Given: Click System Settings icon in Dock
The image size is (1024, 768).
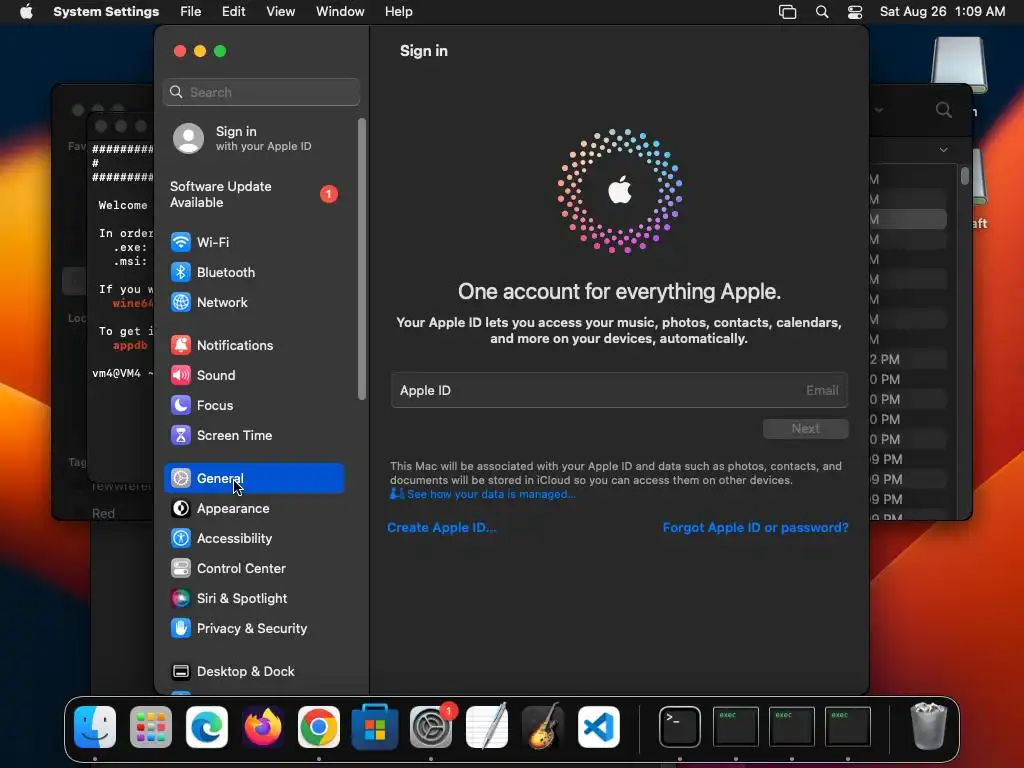Looking at the screenshot, I should pos(431,727).
